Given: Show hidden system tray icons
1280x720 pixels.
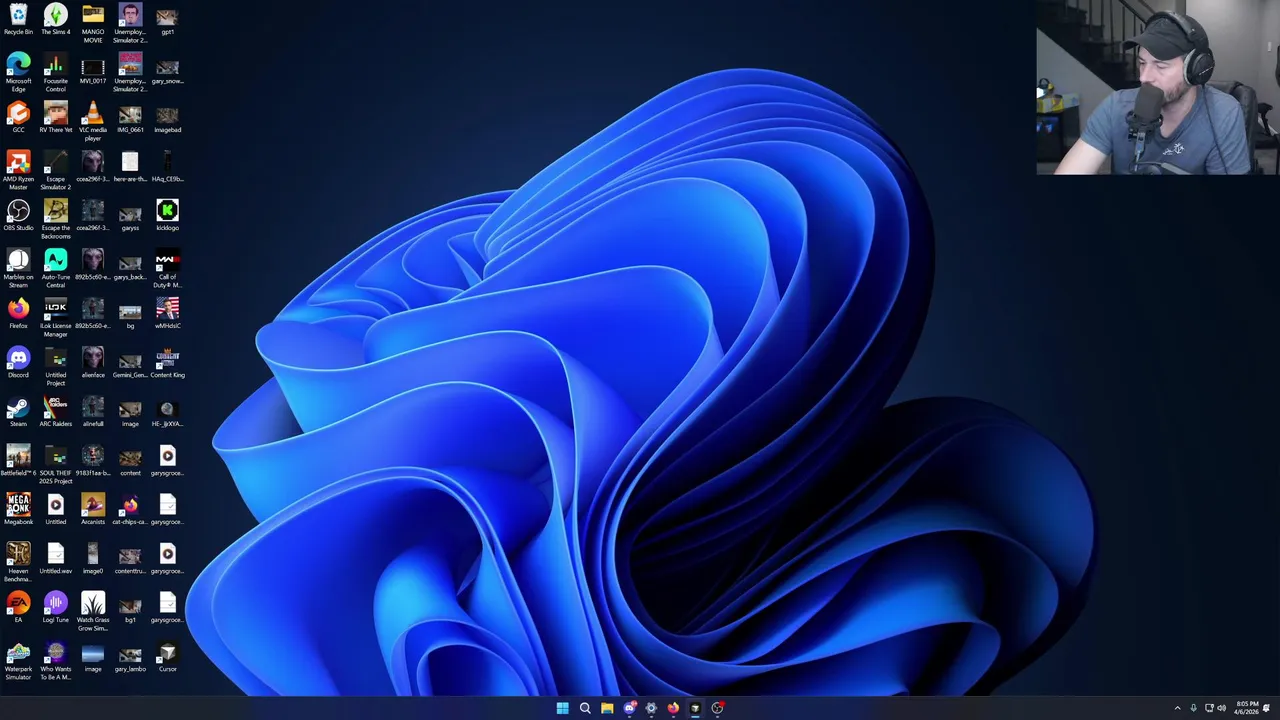Looking at the screenshot, I should tap(1177, 708).
